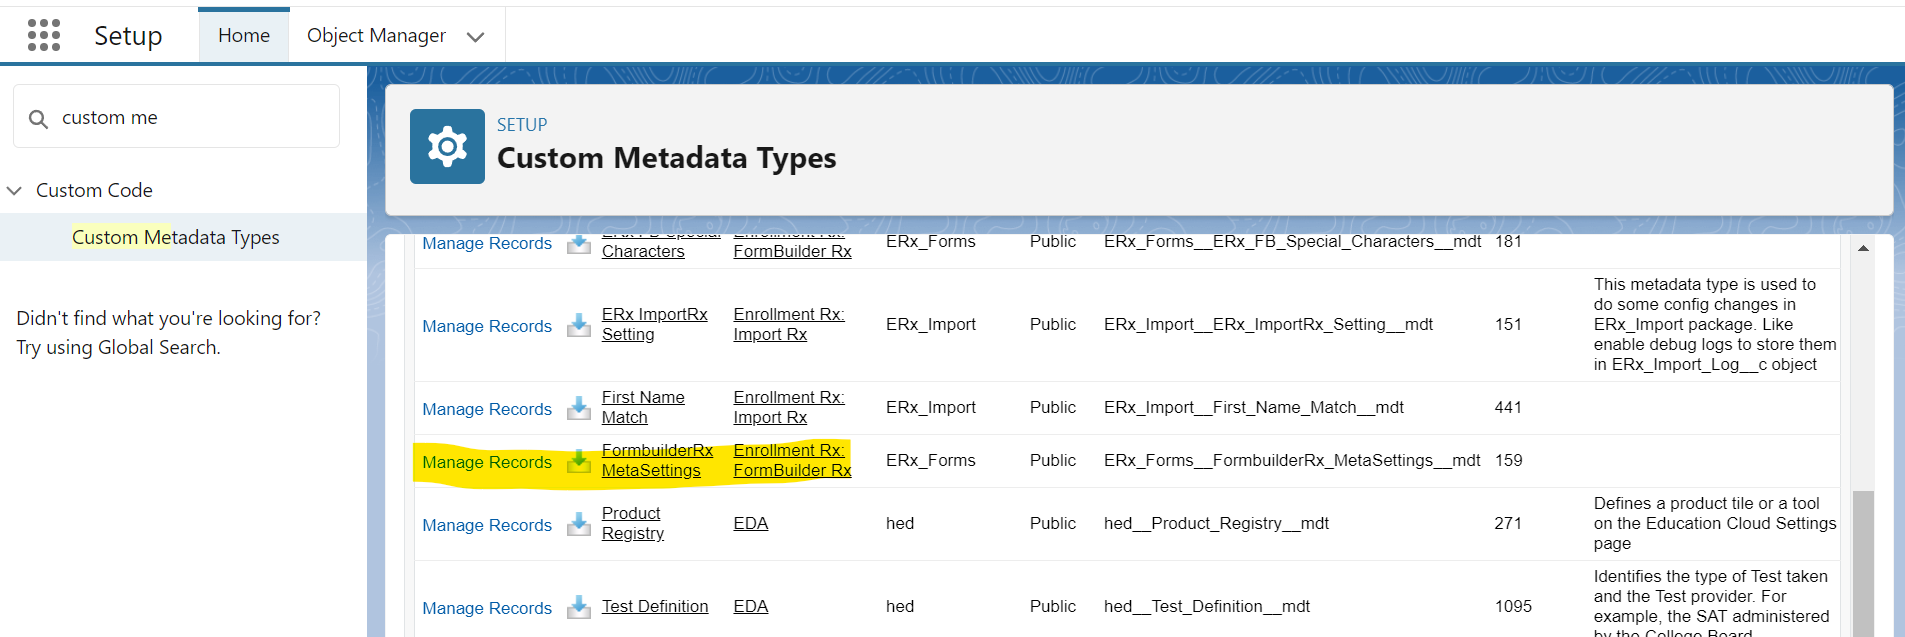Screen dimensions: 1905x637
Task: Select Custom Metadata Types in sidebar
Action: (x=175, y=237)
